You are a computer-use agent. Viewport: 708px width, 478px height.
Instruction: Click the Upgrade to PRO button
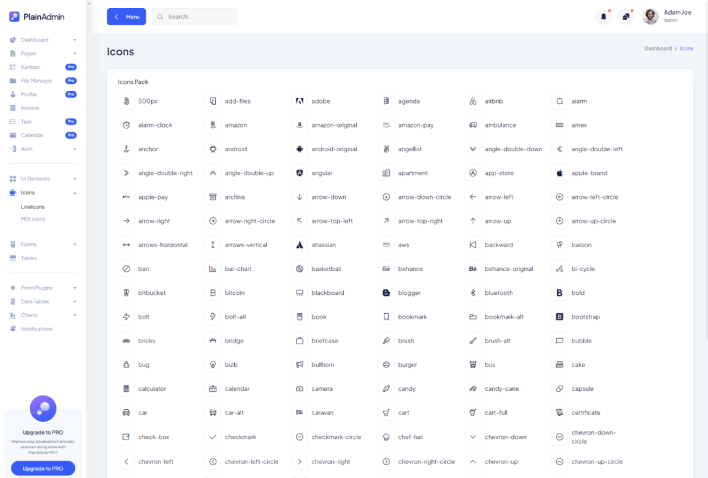click(x=43, y=468)
